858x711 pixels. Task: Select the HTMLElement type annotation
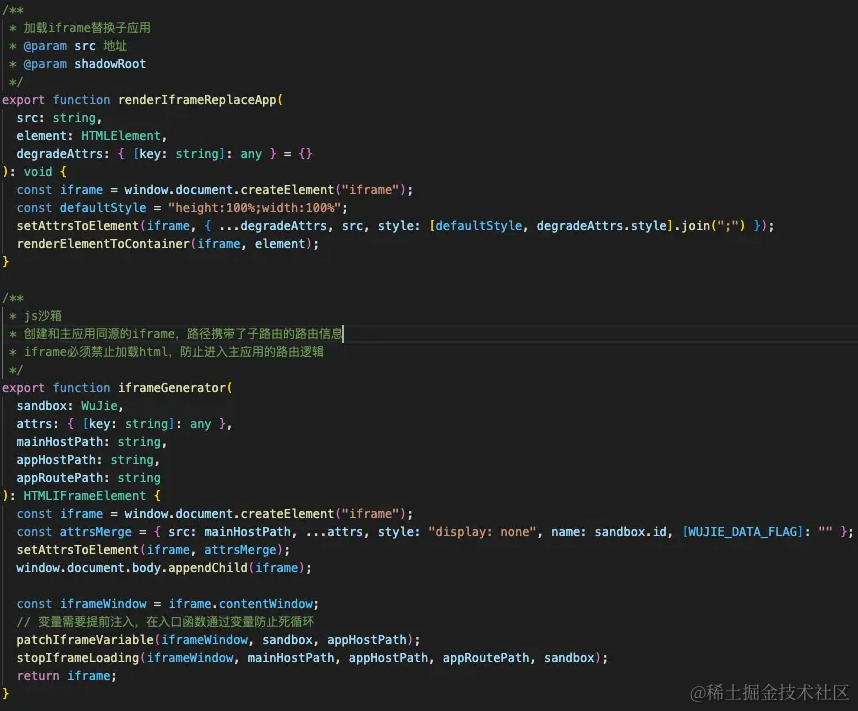[x=121, y=136]
